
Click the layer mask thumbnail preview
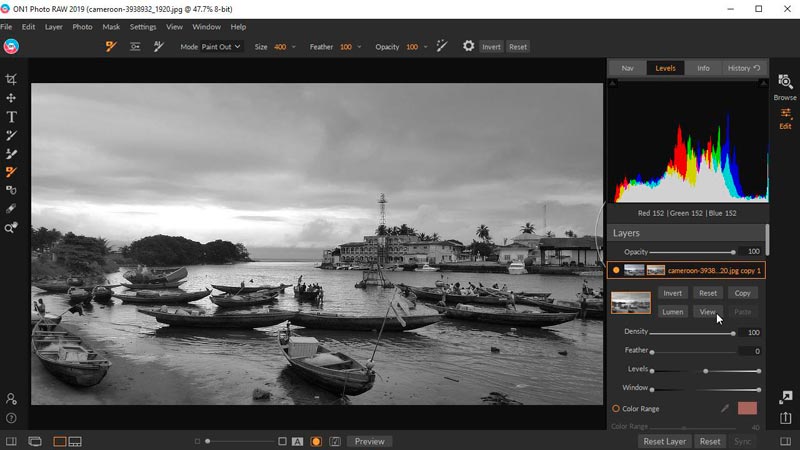click(631, 302)
